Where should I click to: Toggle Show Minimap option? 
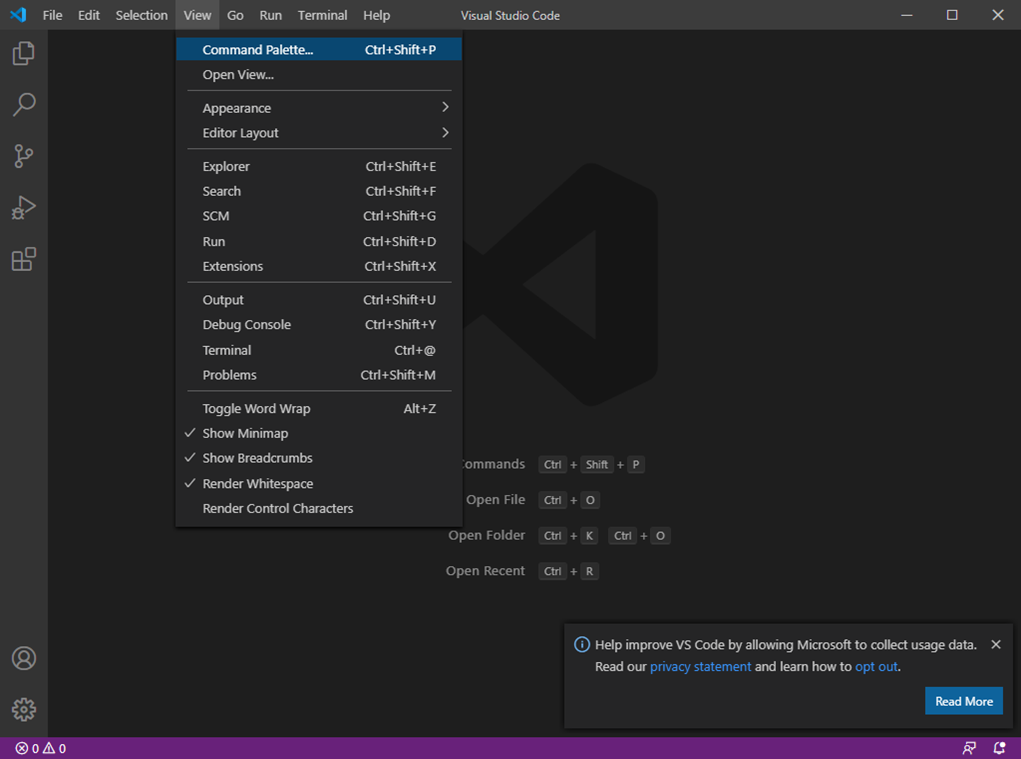(319, 434)
